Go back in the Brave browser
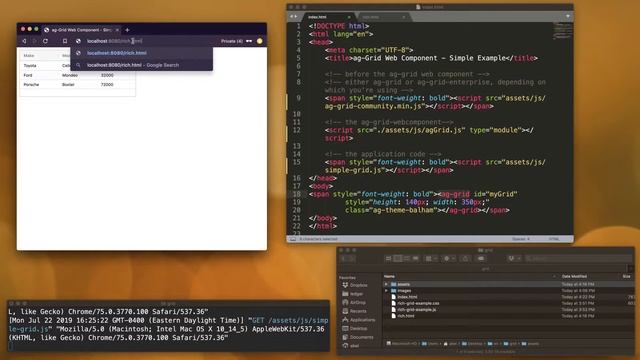Image resolution: width=640 pixels, height=360 pixels. (24, 41)
